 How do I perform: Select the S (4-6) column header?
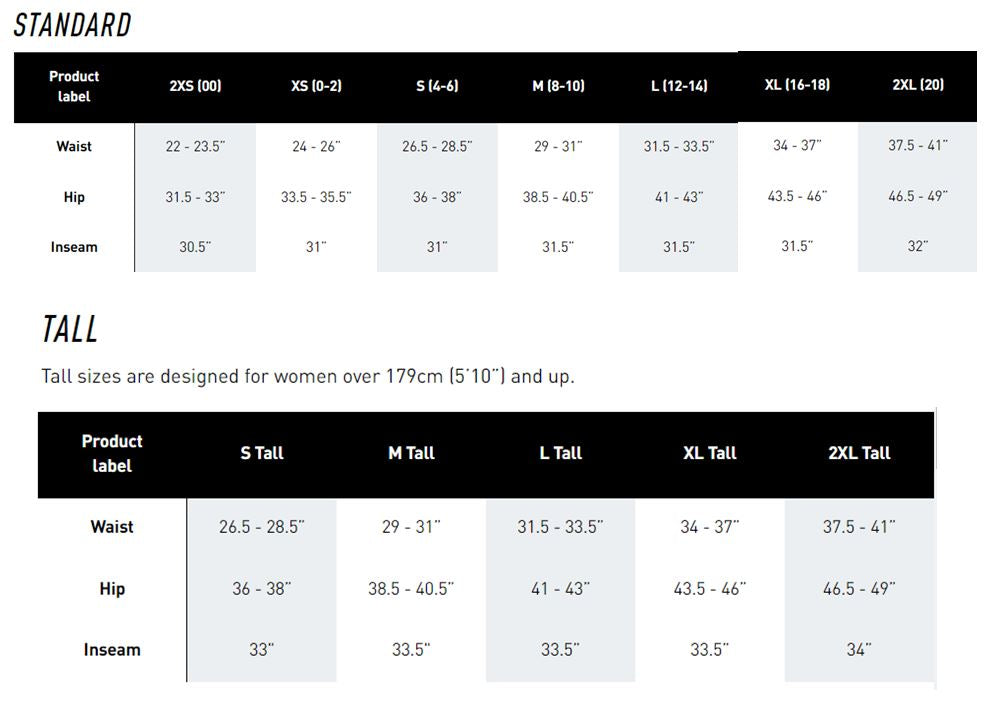coord(437,86)
